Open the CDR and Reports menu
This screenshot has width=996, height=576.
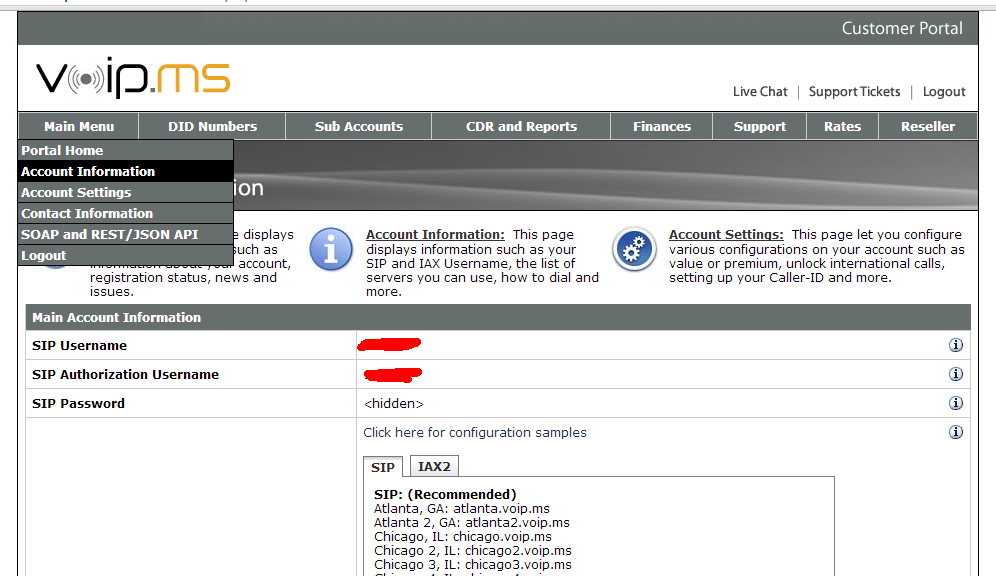[x=521, y=127]
